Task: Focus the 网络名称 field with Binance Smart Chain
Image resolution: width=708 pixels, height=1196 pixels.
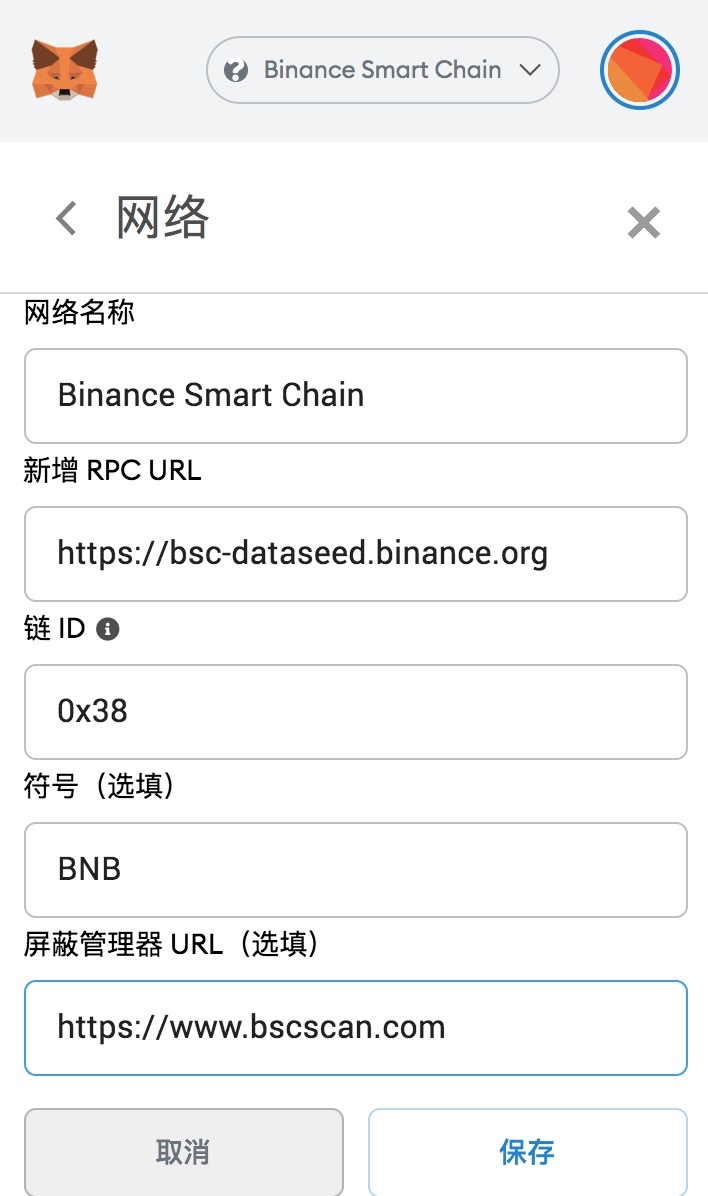Action: point(355,395)
